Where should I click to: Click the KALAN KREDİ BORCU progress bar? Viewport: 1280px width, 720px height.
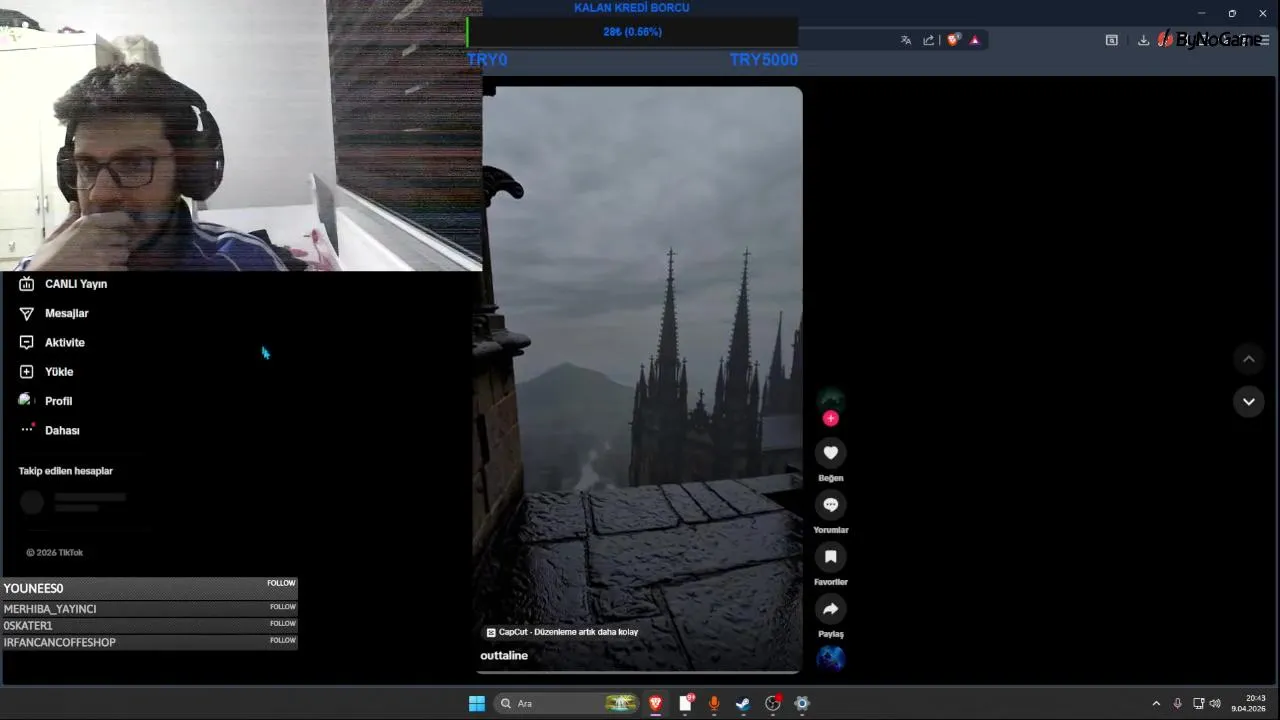pyautogui.click(x=632, y=32)
